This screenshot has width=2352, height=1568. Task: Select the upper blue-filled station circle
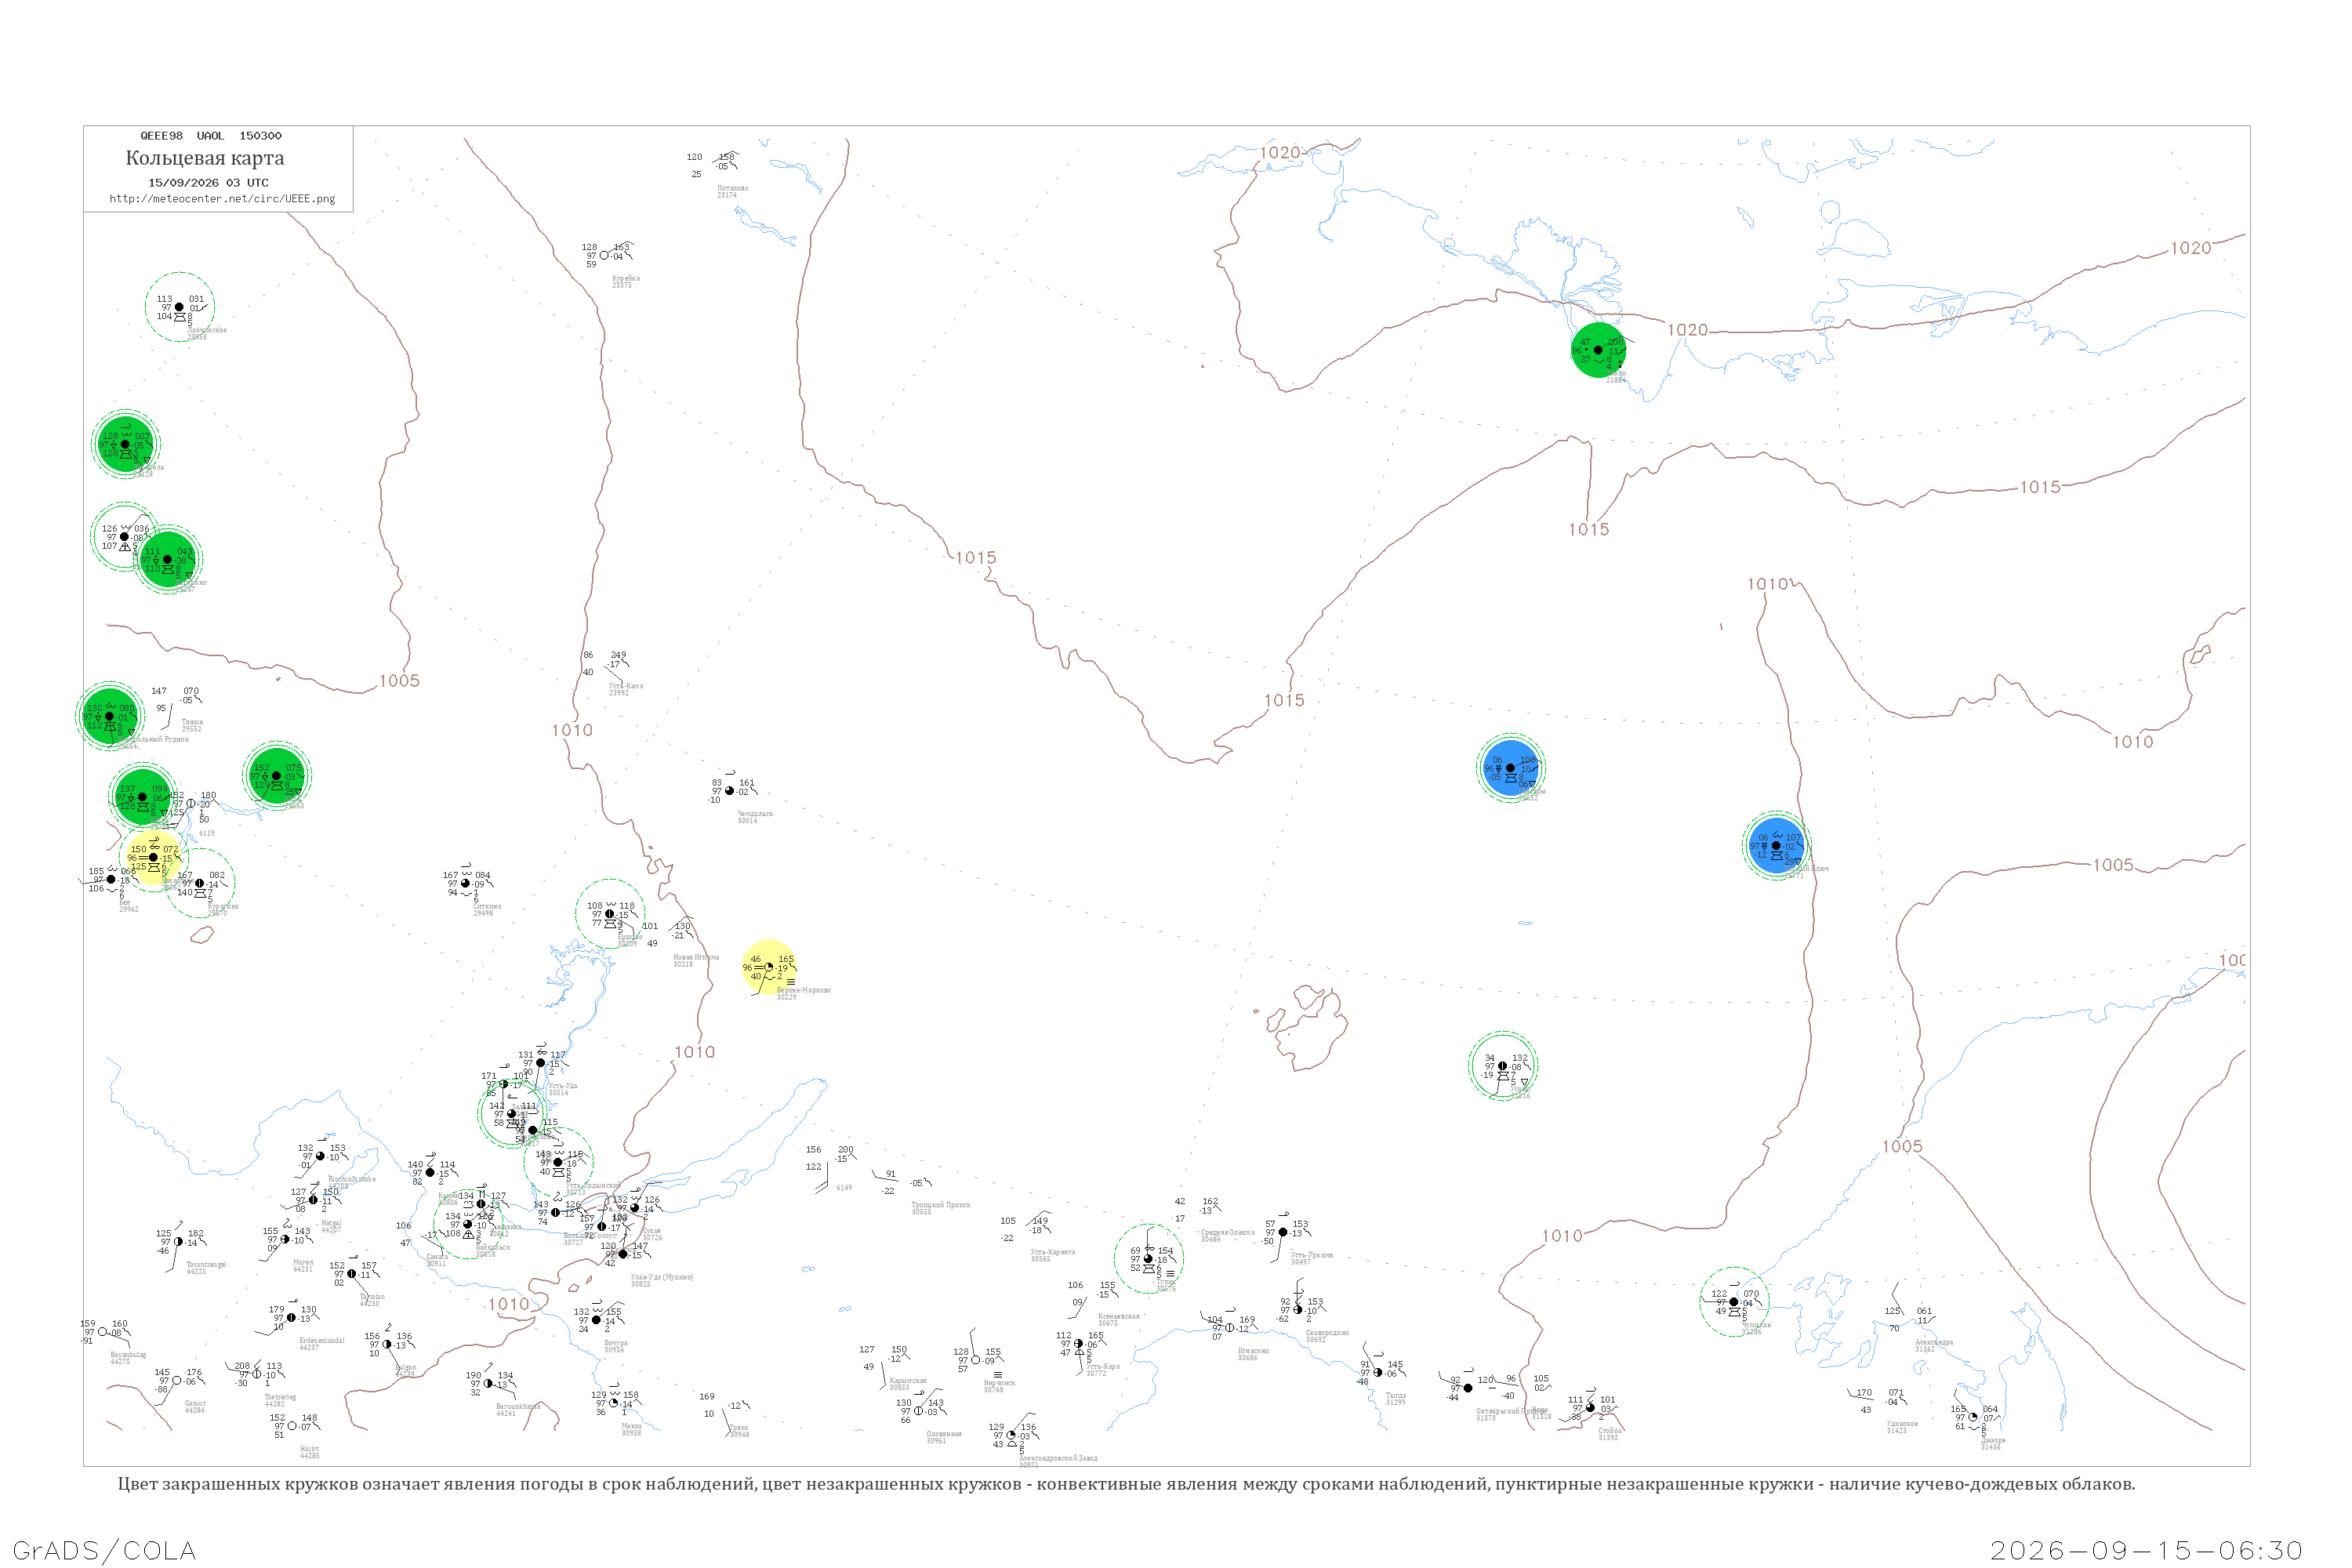pyautogui.click(x=1510, y=768)
